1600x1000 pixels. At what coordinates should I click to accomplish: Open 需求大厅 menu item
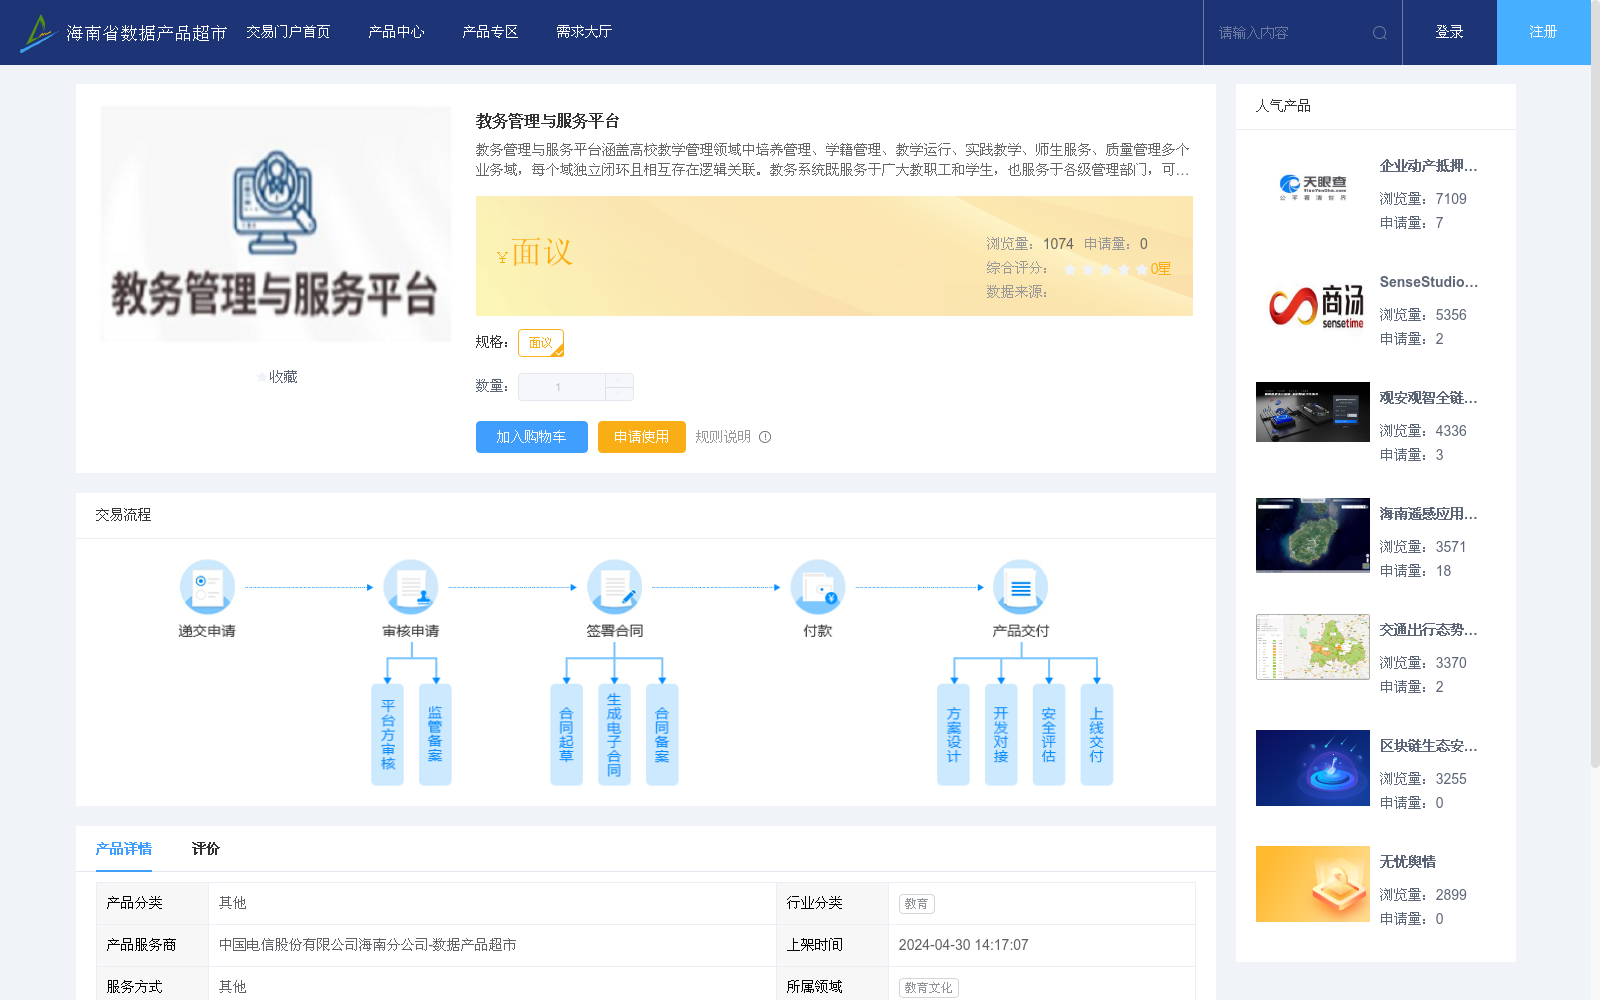coord(584,32)
